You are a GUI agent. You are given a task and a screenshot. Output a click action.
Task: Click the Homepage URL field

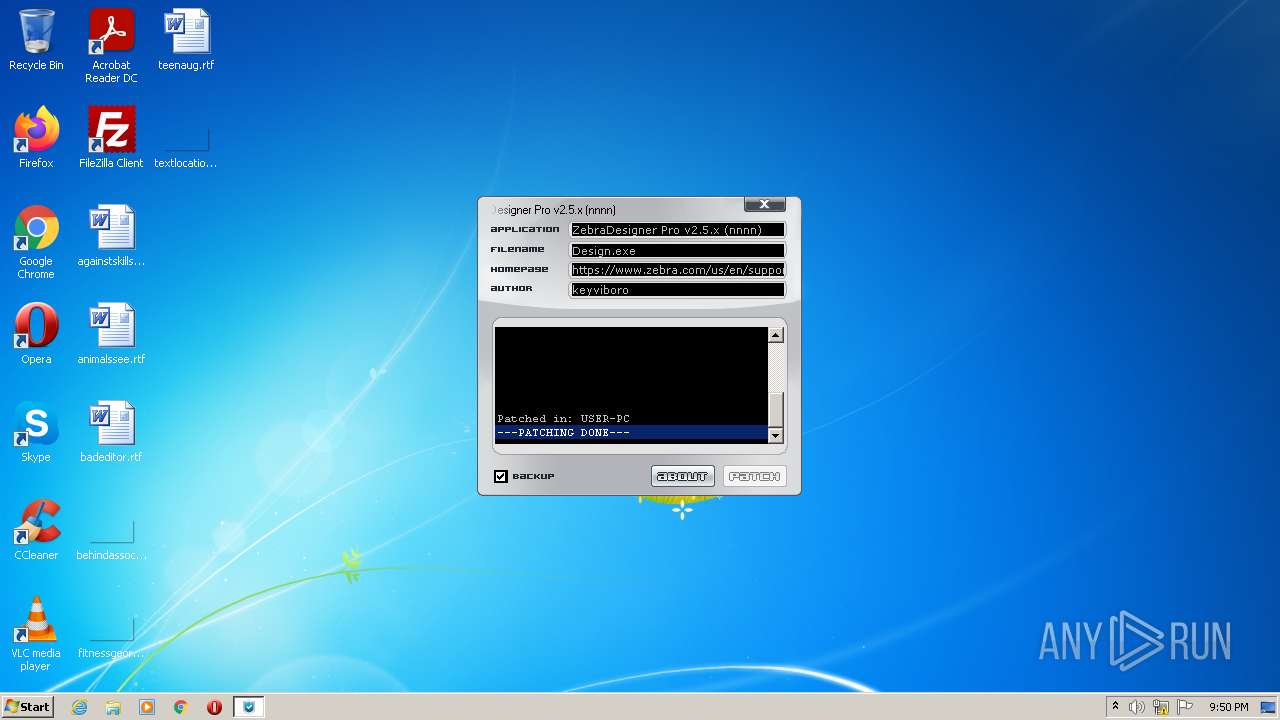pos(677,270)
